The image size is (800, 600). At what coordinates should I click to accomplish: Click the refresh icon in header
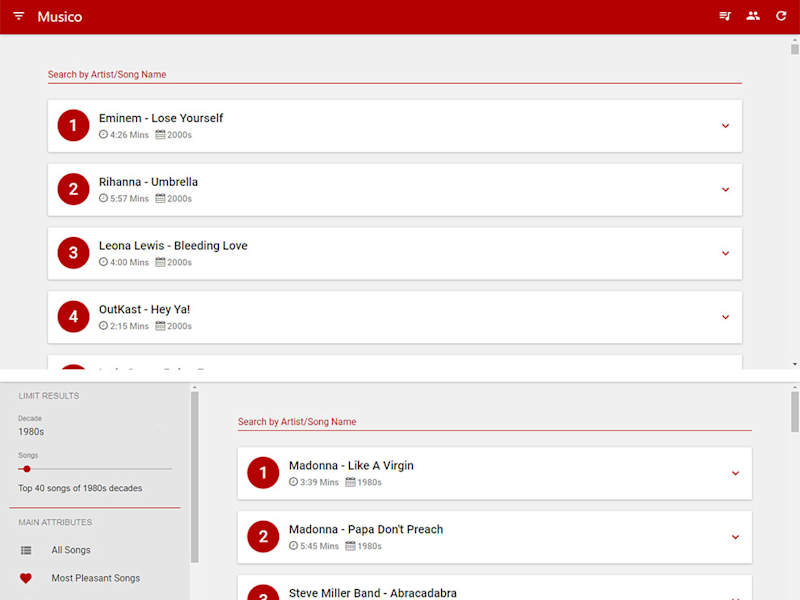781,16
